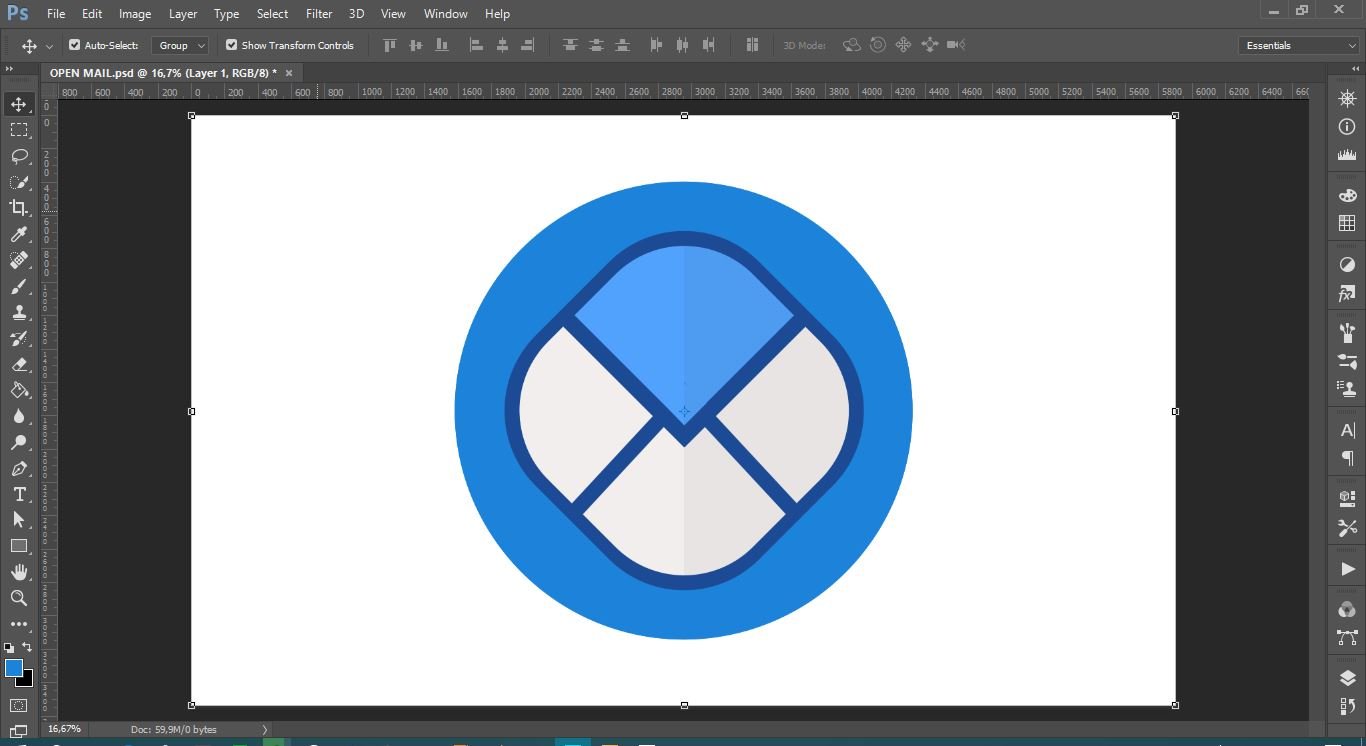Image resolution: width=1366 pixels, height=746 pixels.
Task: Select the Horizontal Type tool
Action: click(19, 494)
